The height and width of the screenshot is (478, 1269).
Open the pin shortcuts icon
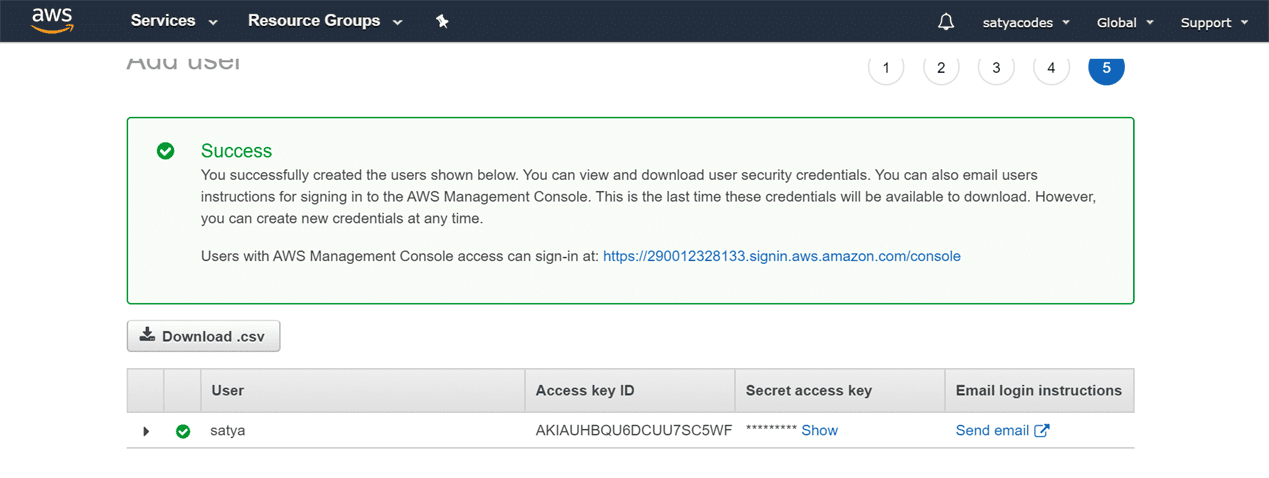(442, 21)
